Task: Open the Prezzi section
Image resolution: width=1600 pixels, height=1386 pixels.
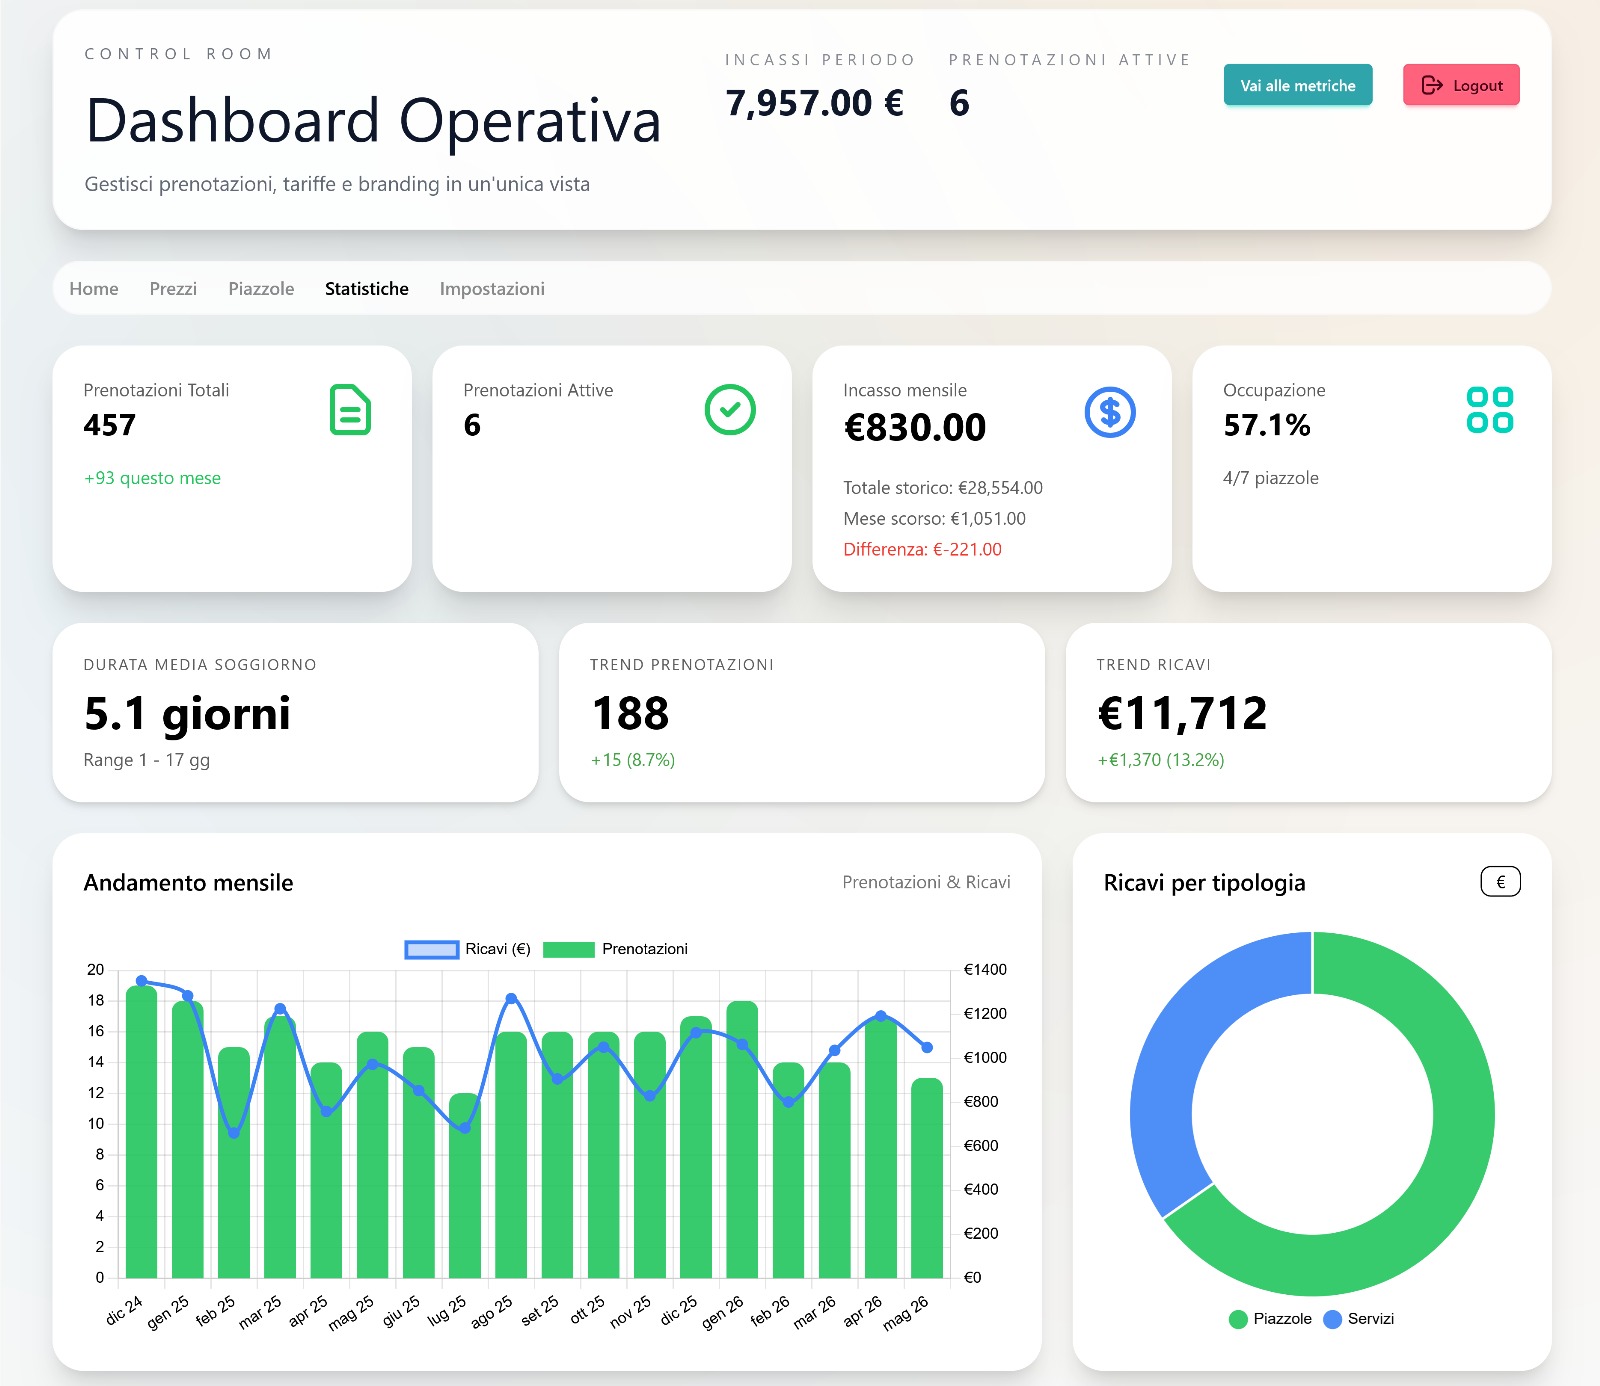Action: pyautogui.click(x=173, y=288)
